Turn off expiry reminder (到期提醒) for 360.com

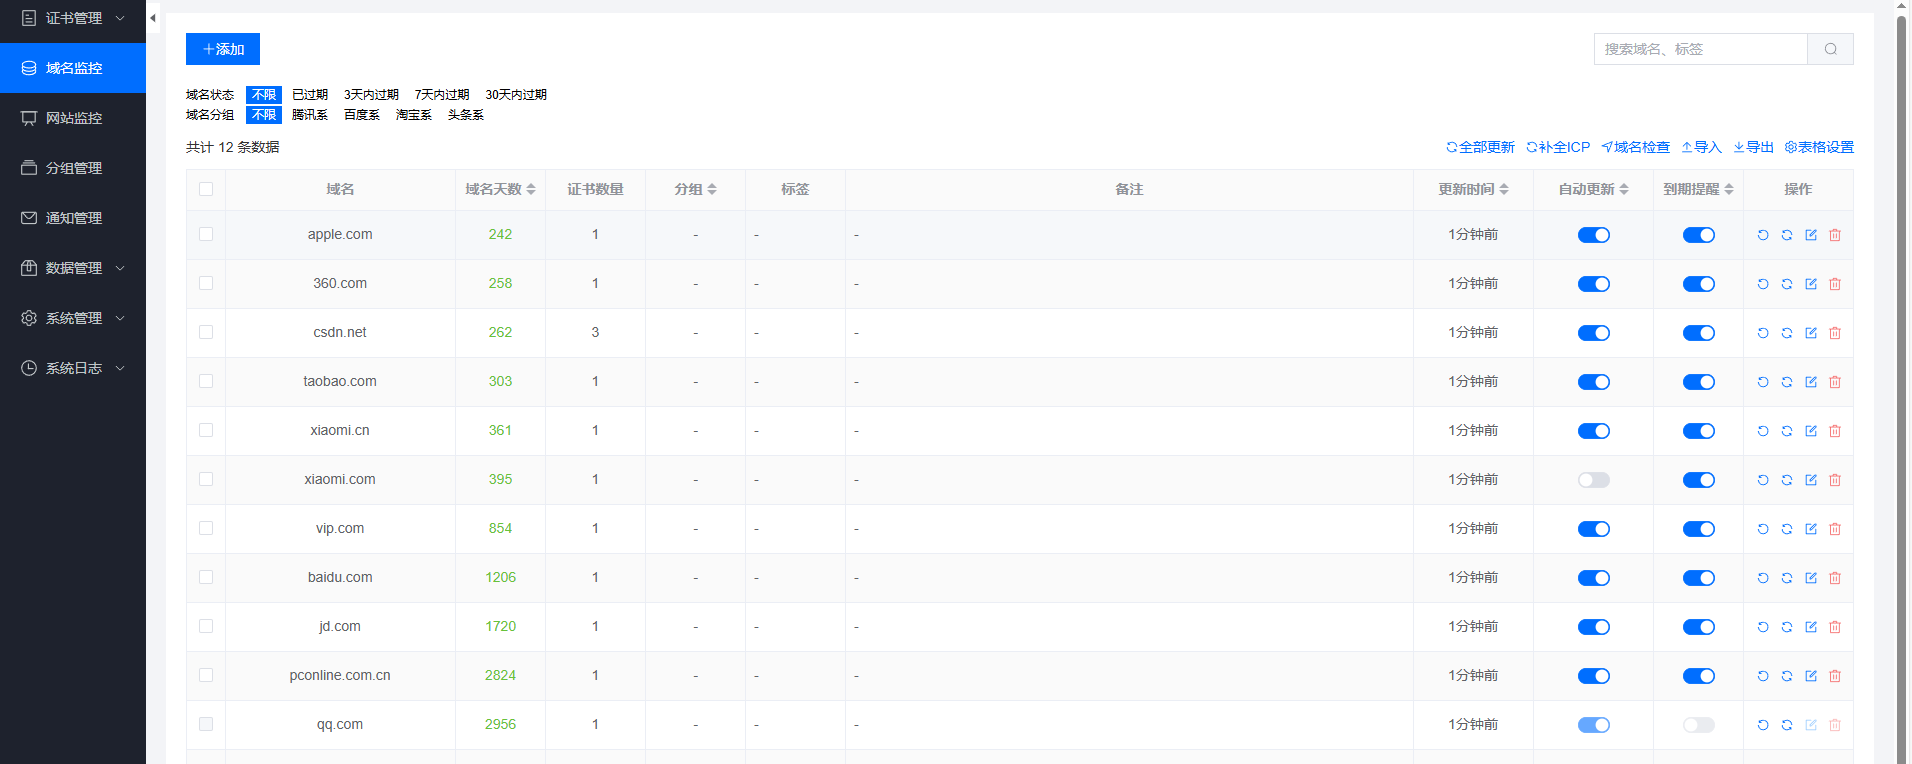coord(1699,284)
